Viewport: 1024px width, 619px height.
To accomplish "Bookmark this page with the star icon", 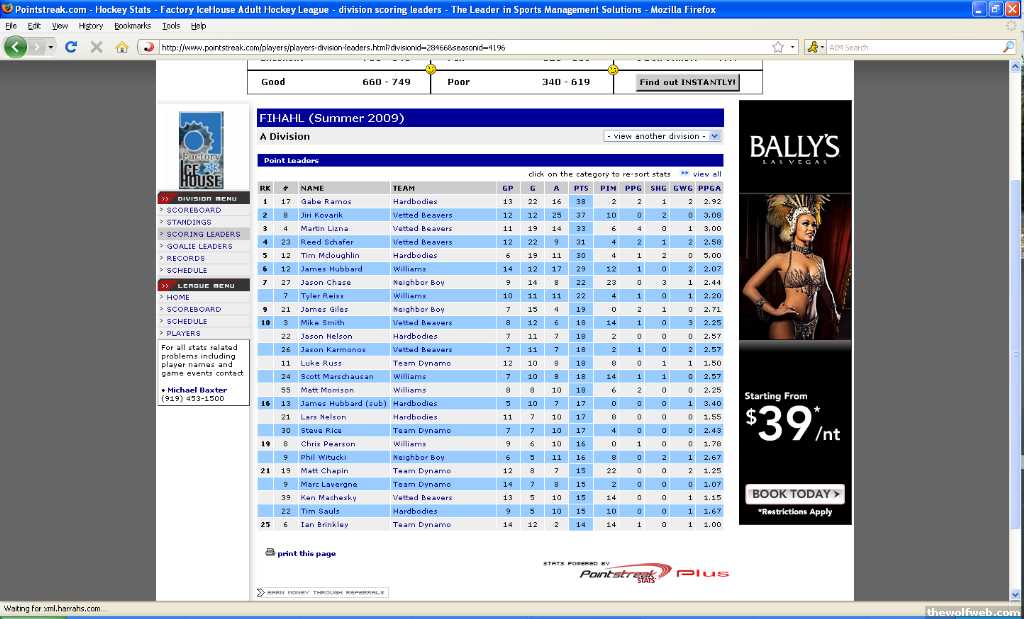I will 777,47.
